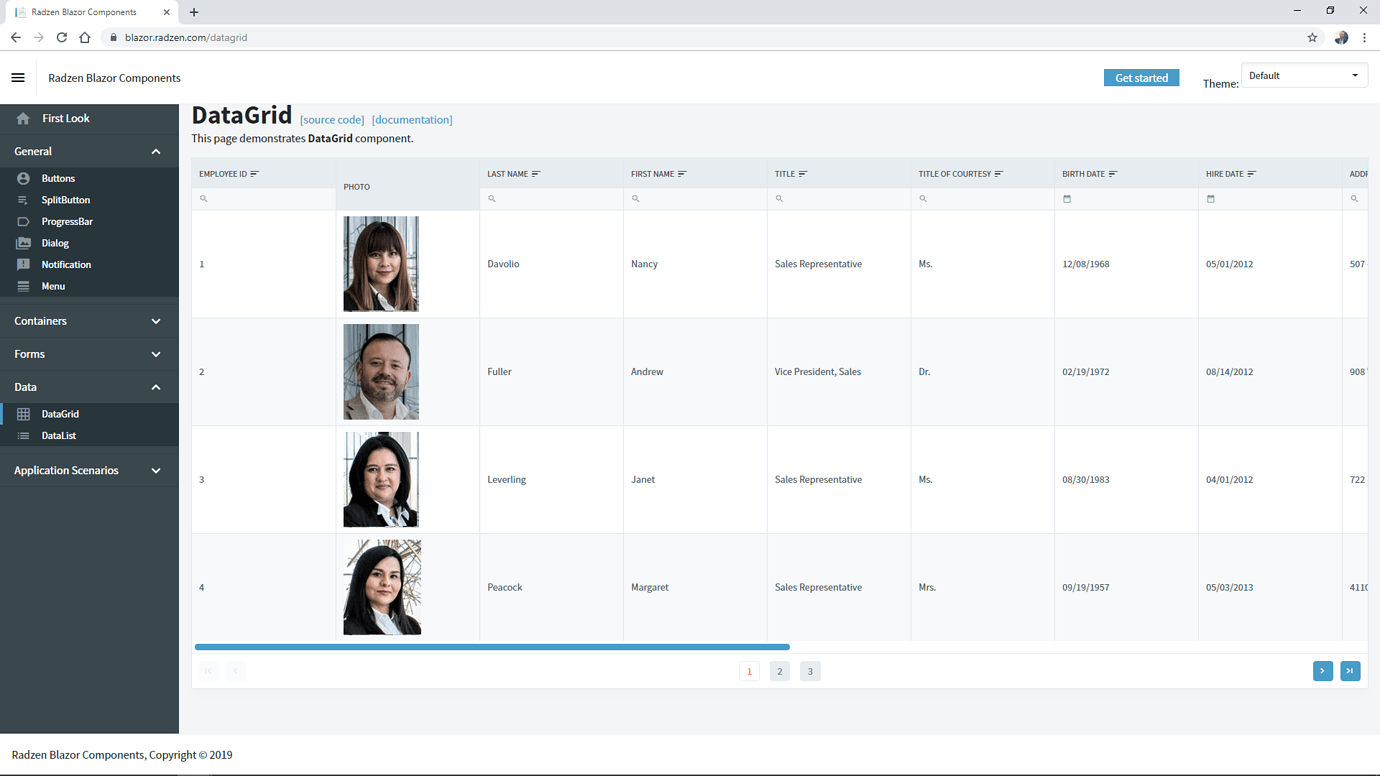This screenshot has height=776, width=1380.
Task: Click the SplitButton sidebar icon
Action: tap(23, 200)
